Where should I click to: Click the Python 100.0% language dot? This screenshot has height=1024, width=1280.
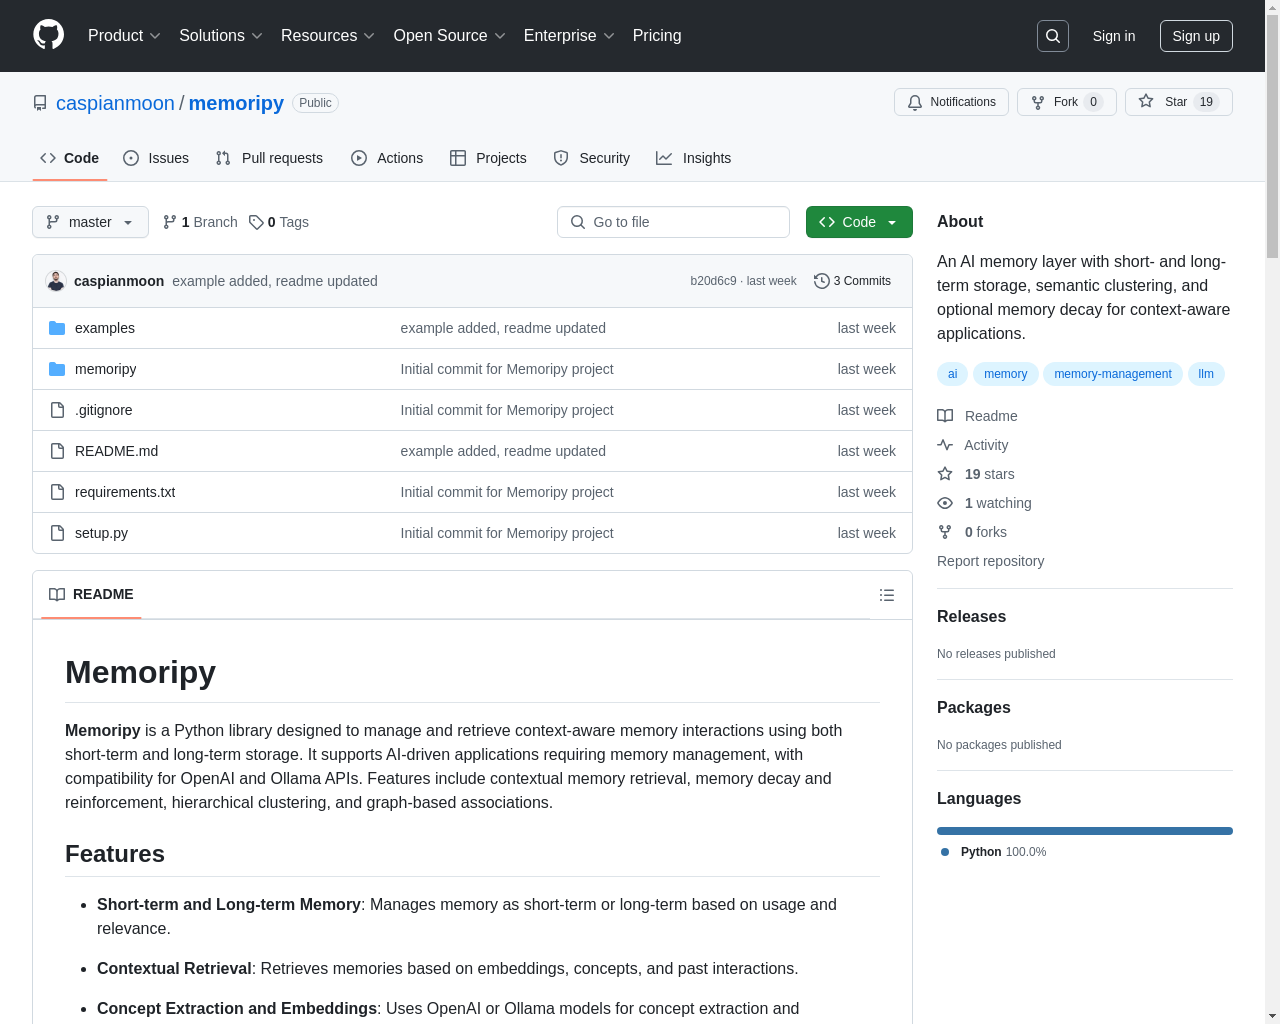[945, 852]
